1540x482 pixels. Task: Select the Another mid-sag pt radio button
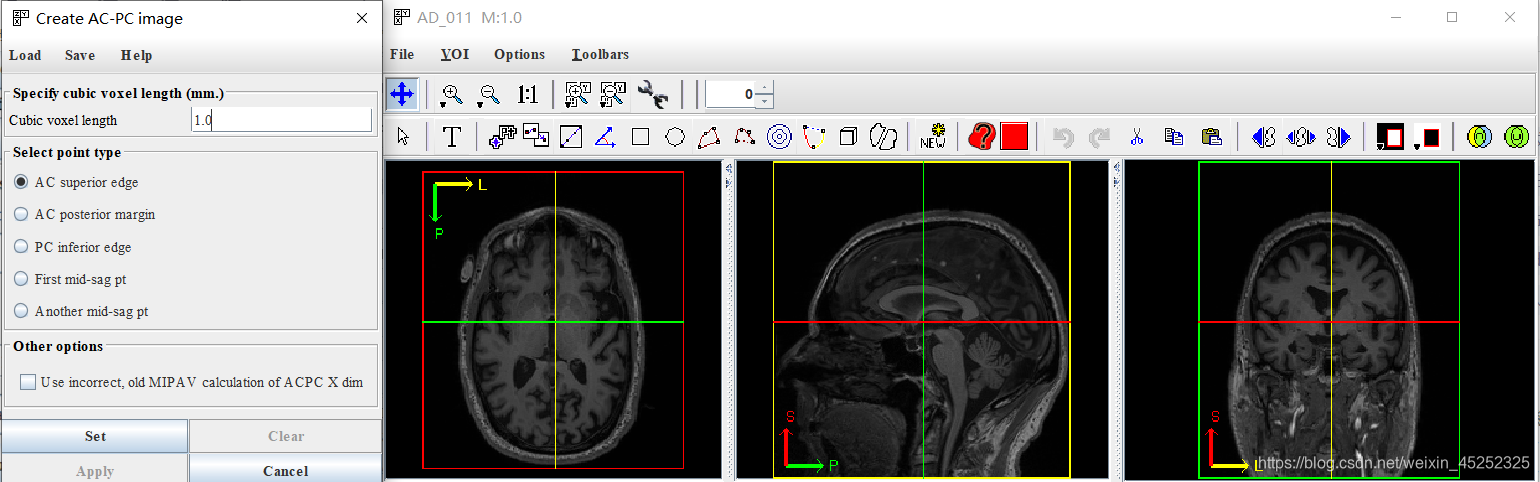(x=21, y=311)
